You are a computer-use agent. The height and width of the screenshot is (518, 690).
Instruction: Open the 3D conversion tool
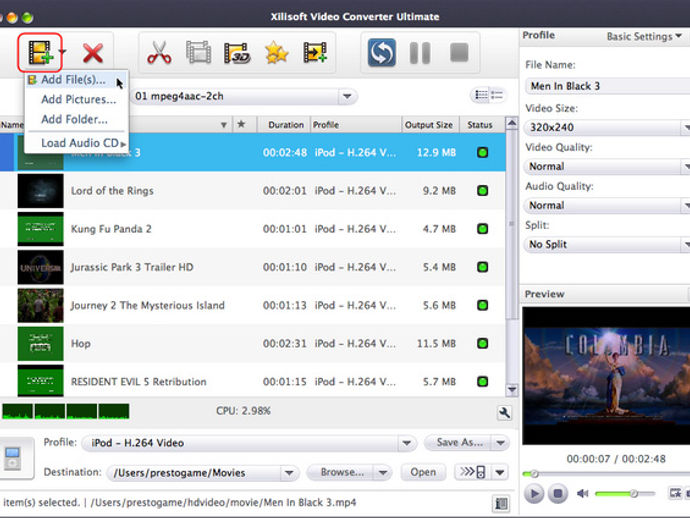[x=237, y=53]
